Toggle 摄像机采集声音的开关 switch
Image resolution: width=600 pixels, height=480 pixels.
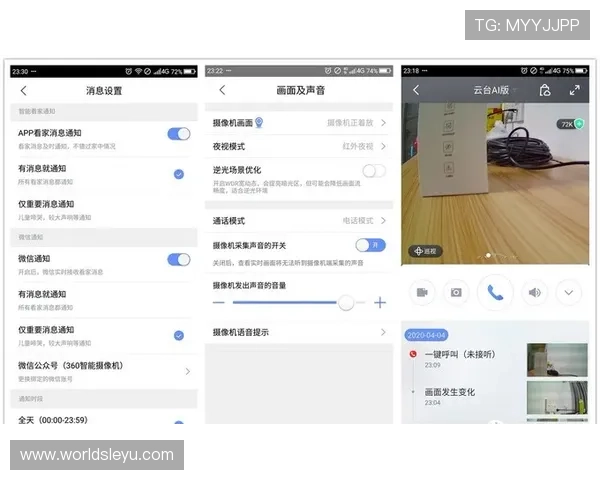click(x=370, y=245)
